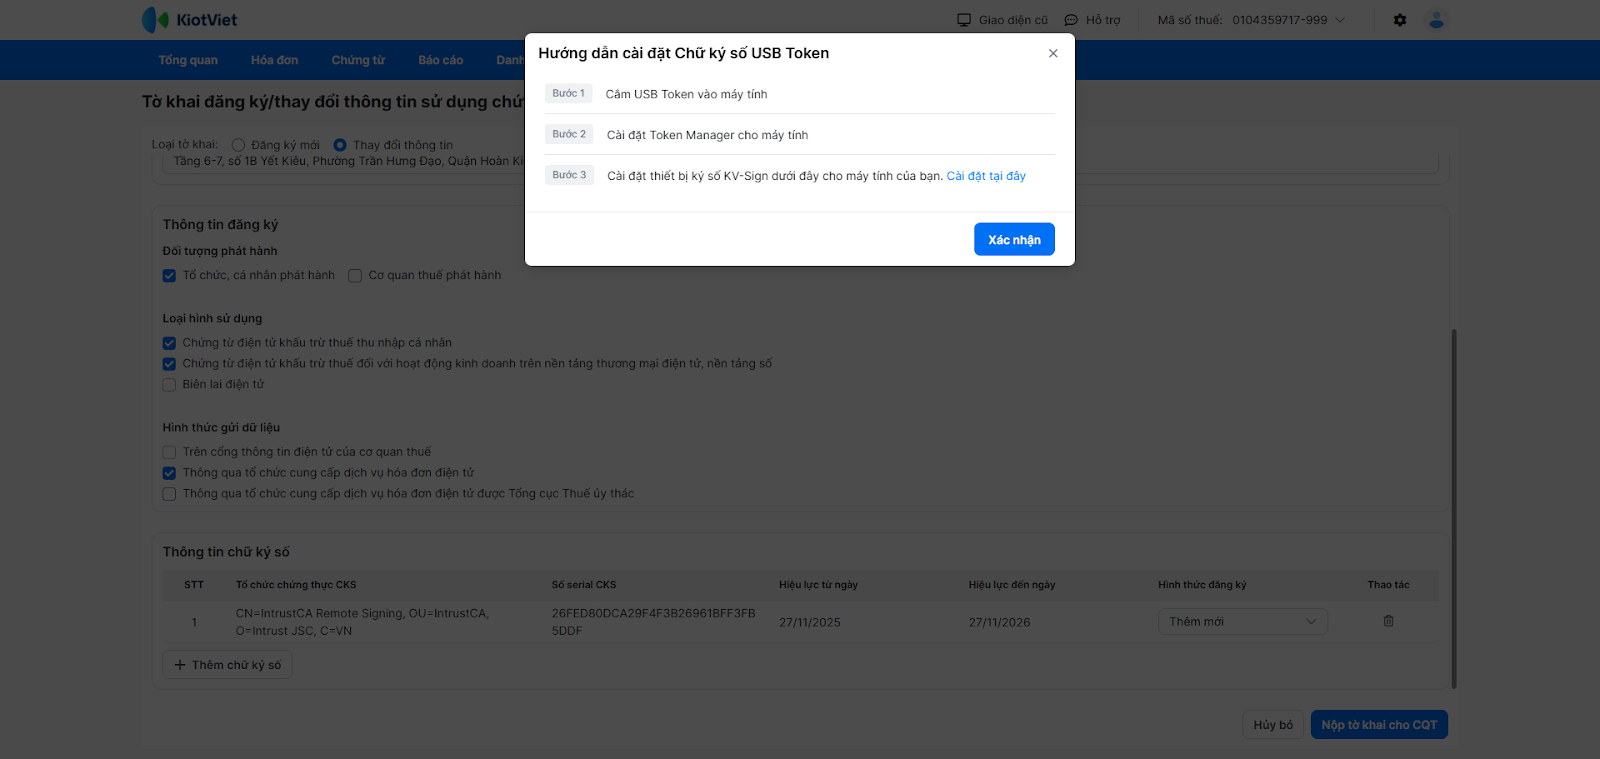Open settings gear icon in header
1600x759 pixels.
point(1400,20)
